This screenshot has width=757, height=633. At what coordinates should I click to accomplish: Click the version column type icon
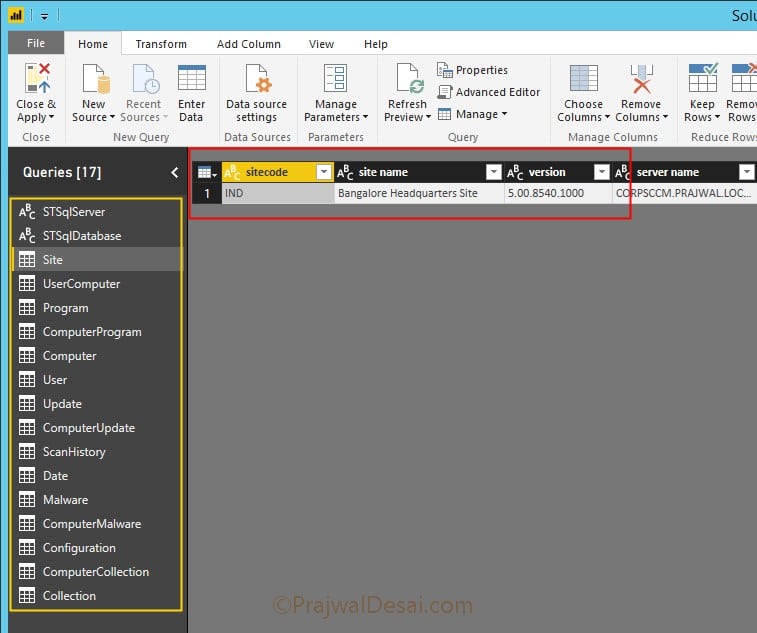[515, 172]
